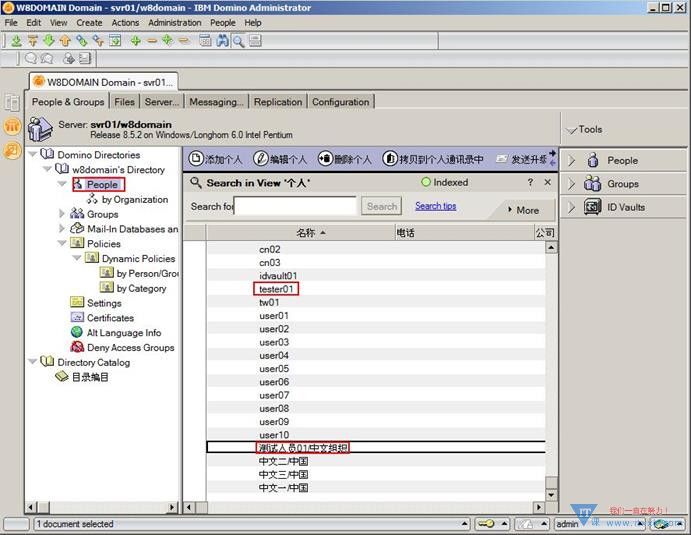Collapse the Directory Catalog node

pyautogui.click(x=33, y=362)
